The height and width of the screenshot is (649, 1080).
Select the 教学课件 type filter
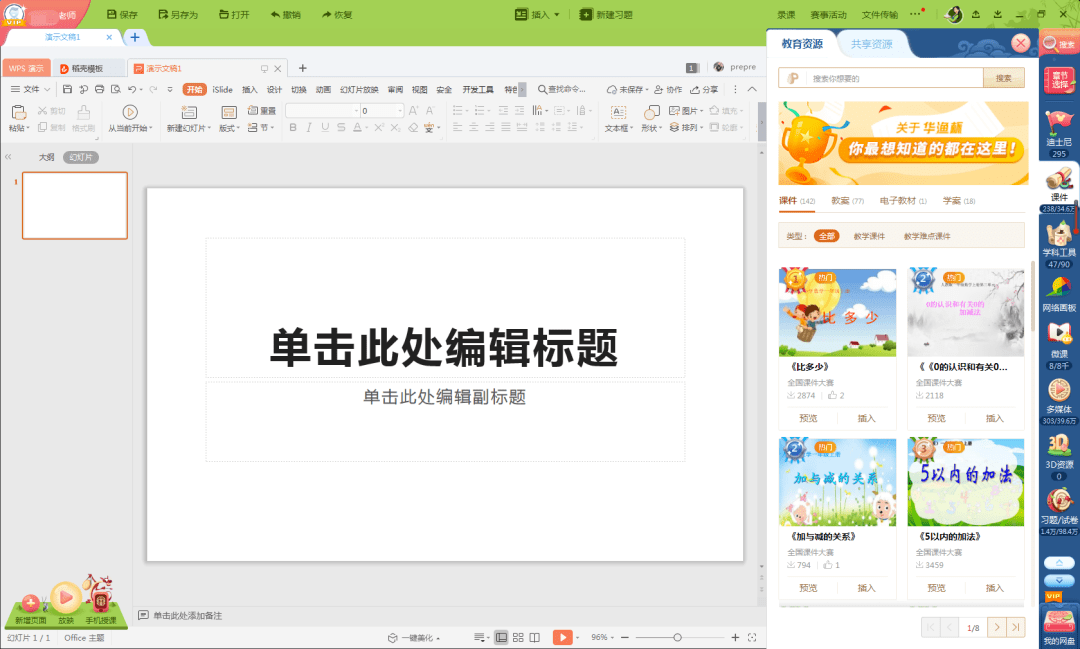tap(868, 236)
